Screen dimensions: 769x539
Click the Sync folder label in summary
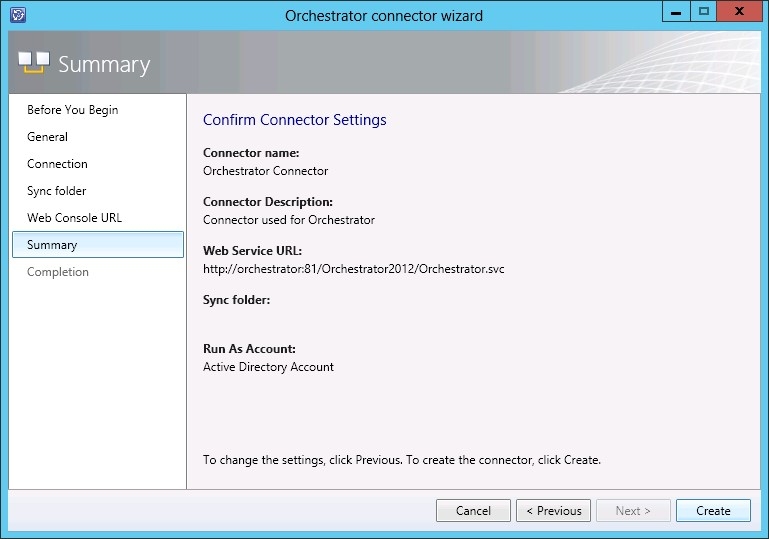[x=236, y=300]
